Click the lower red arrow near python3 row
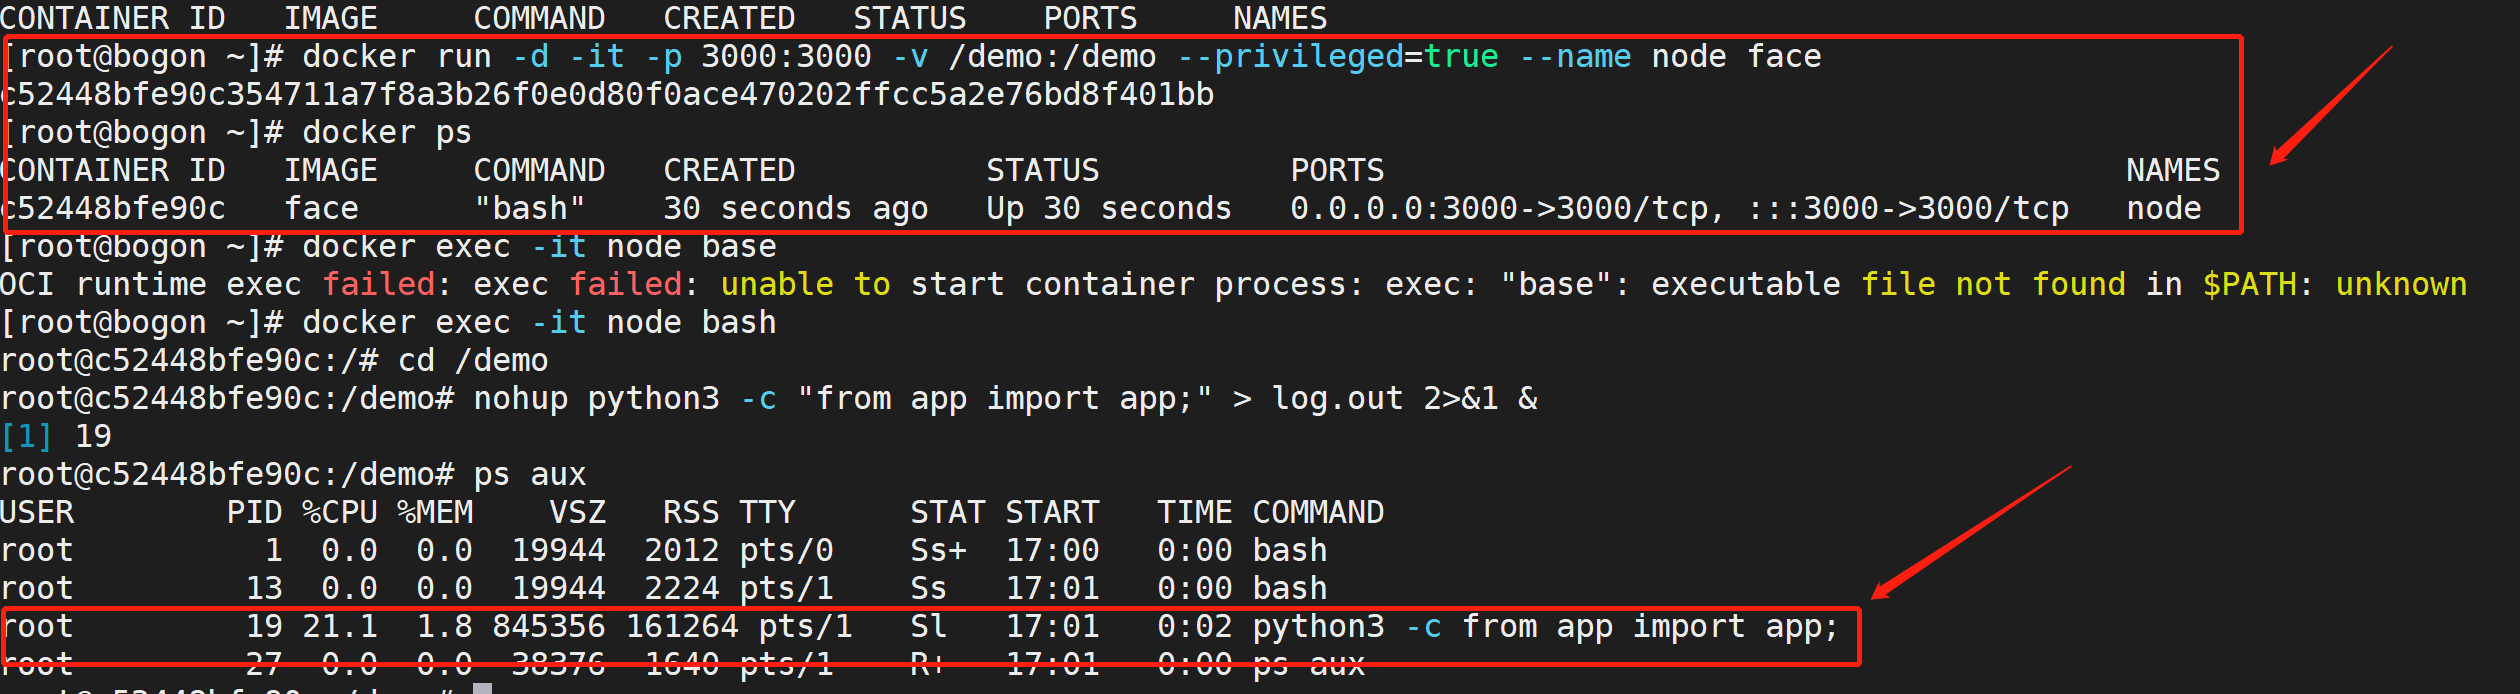 pos(1968,533)
